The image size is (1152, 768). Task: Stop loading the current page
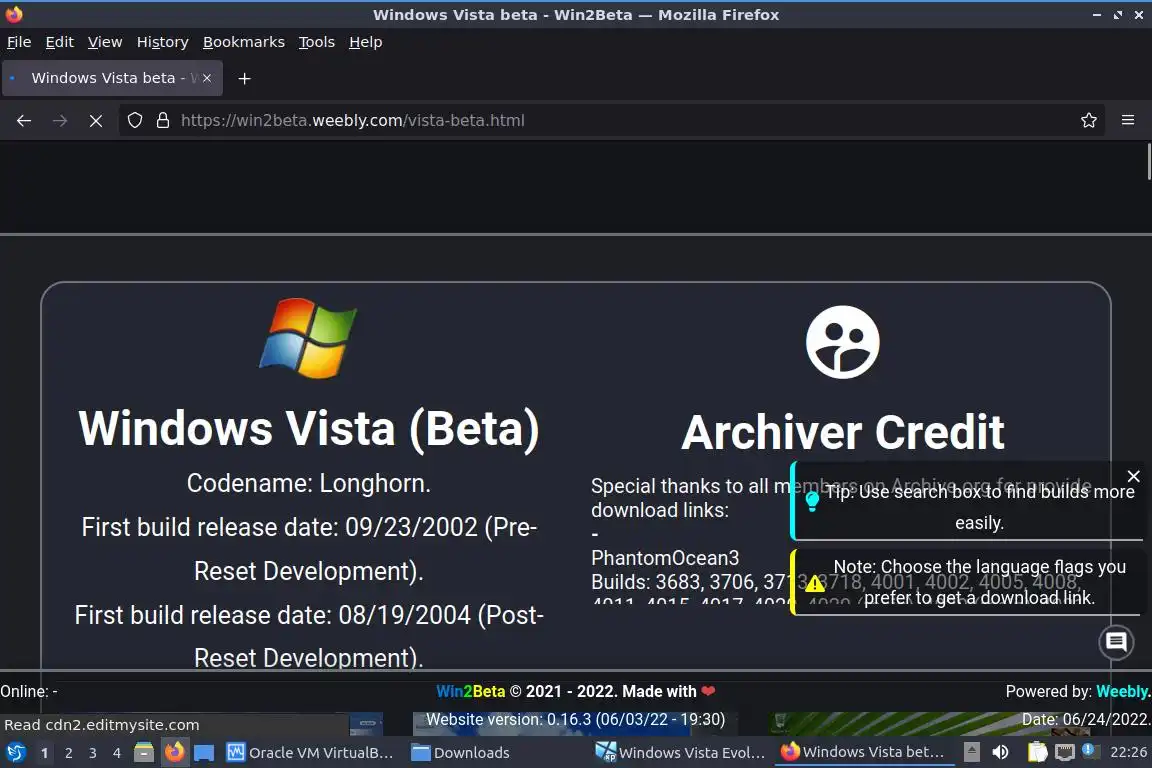coord(96,121)
